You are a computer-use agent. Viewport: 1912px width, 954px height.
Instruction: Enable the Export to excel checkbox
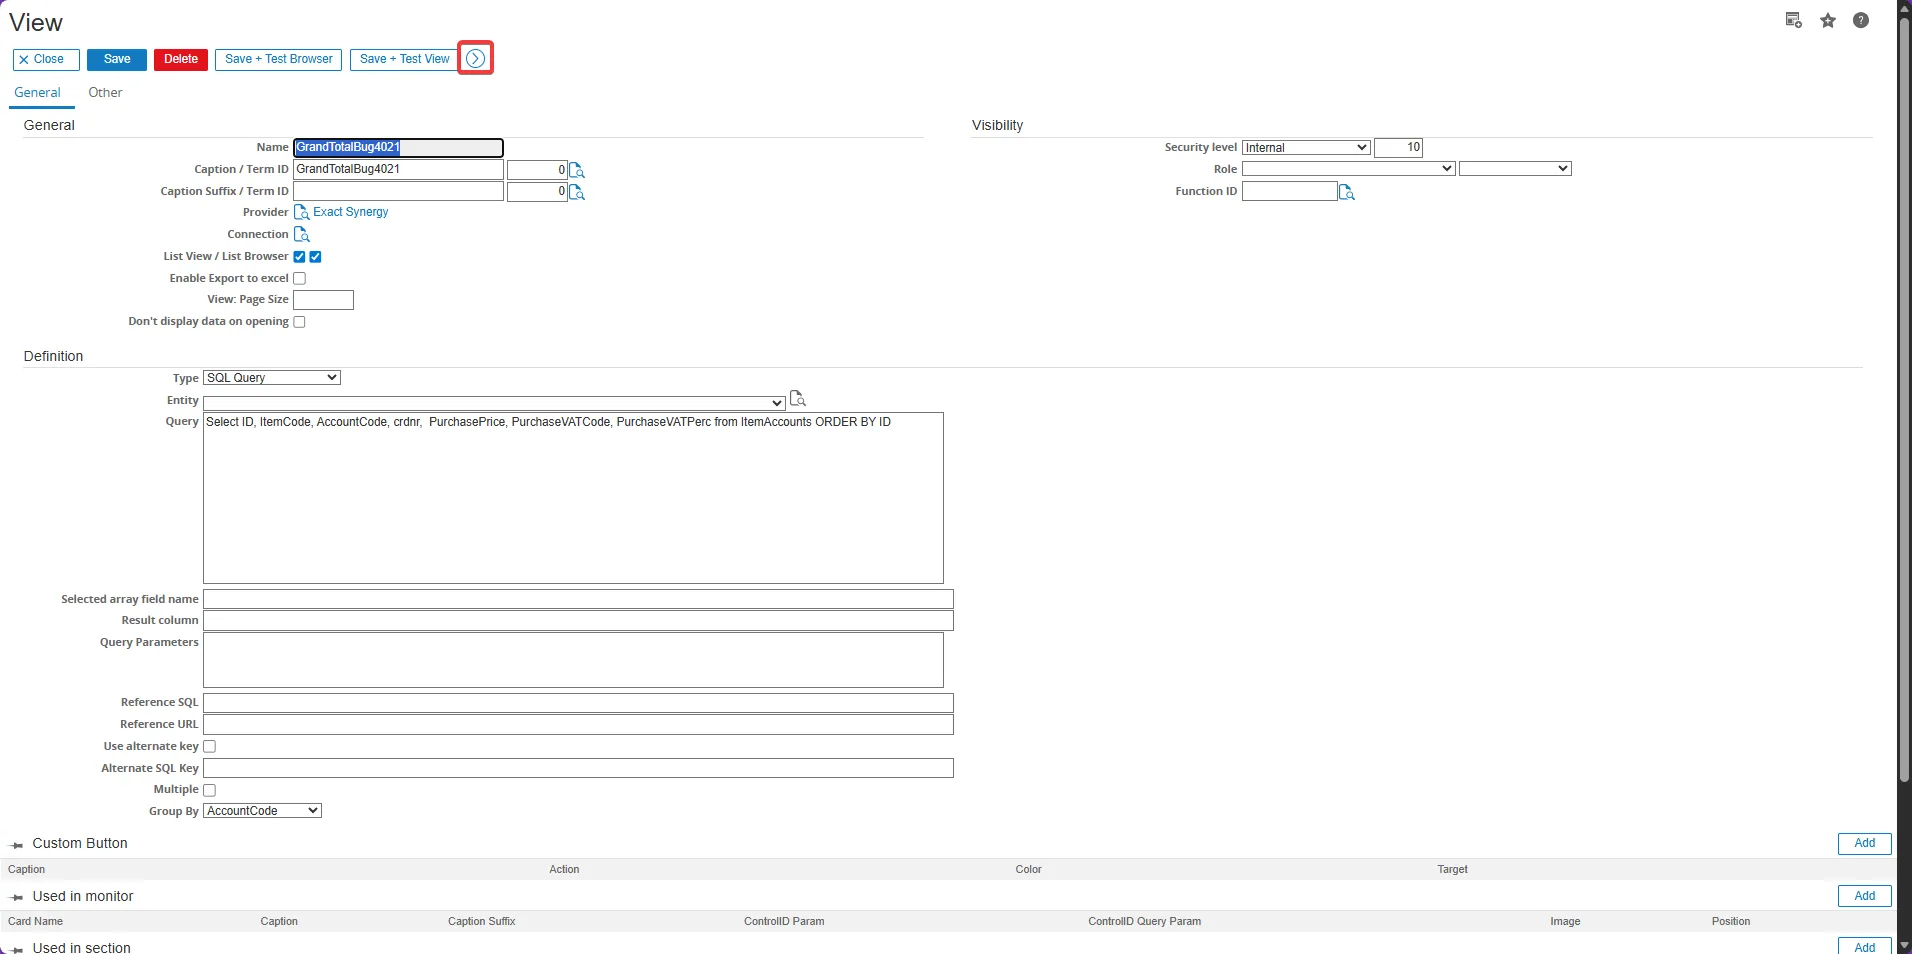pos(299,278)
